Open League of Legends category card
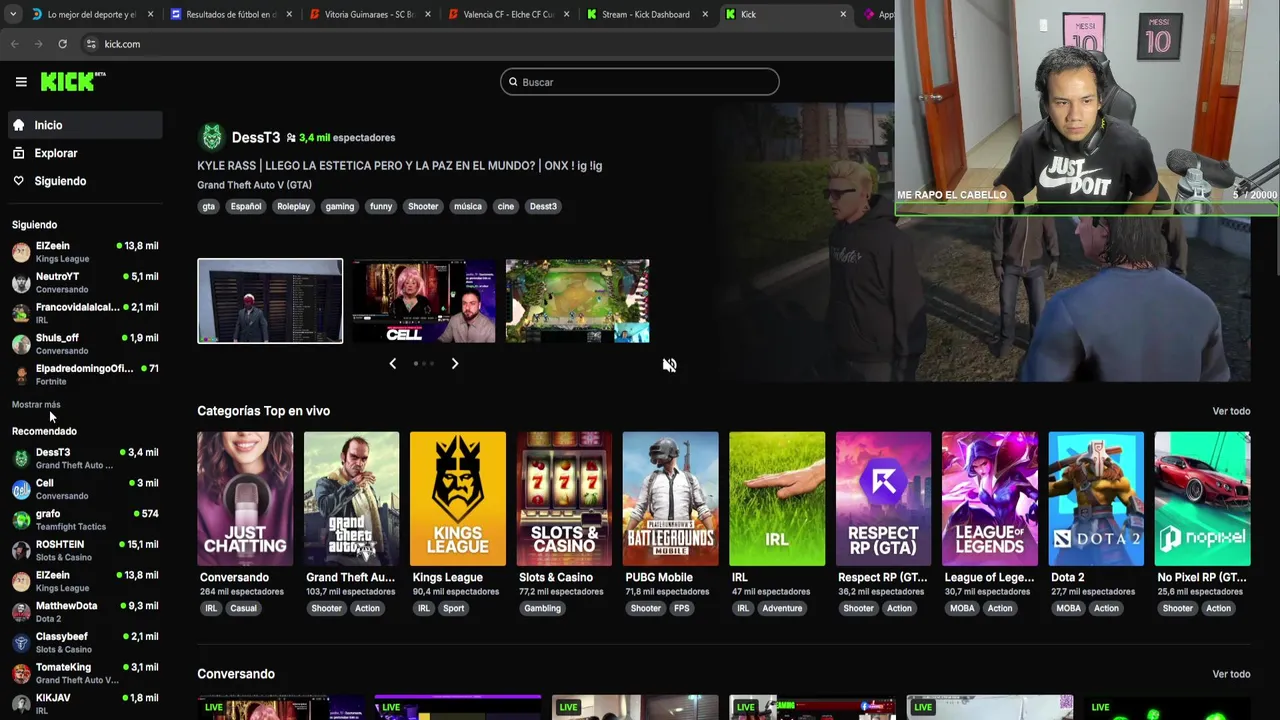Image resolution: width=1280 pixels, height=720 pixels. pyautogui.click(x=990, y=499)
